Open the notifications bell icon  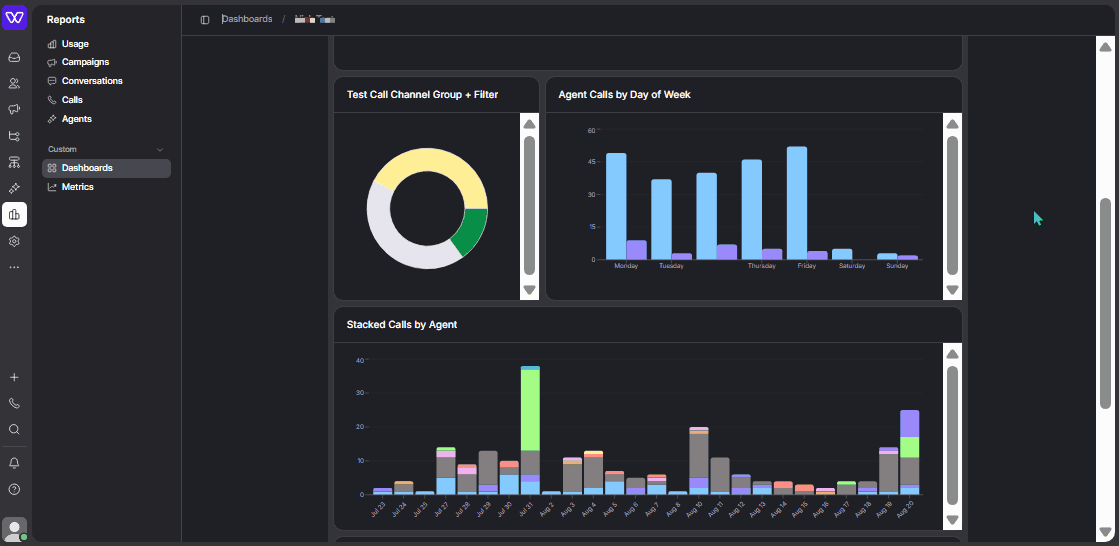coord(14,463)
